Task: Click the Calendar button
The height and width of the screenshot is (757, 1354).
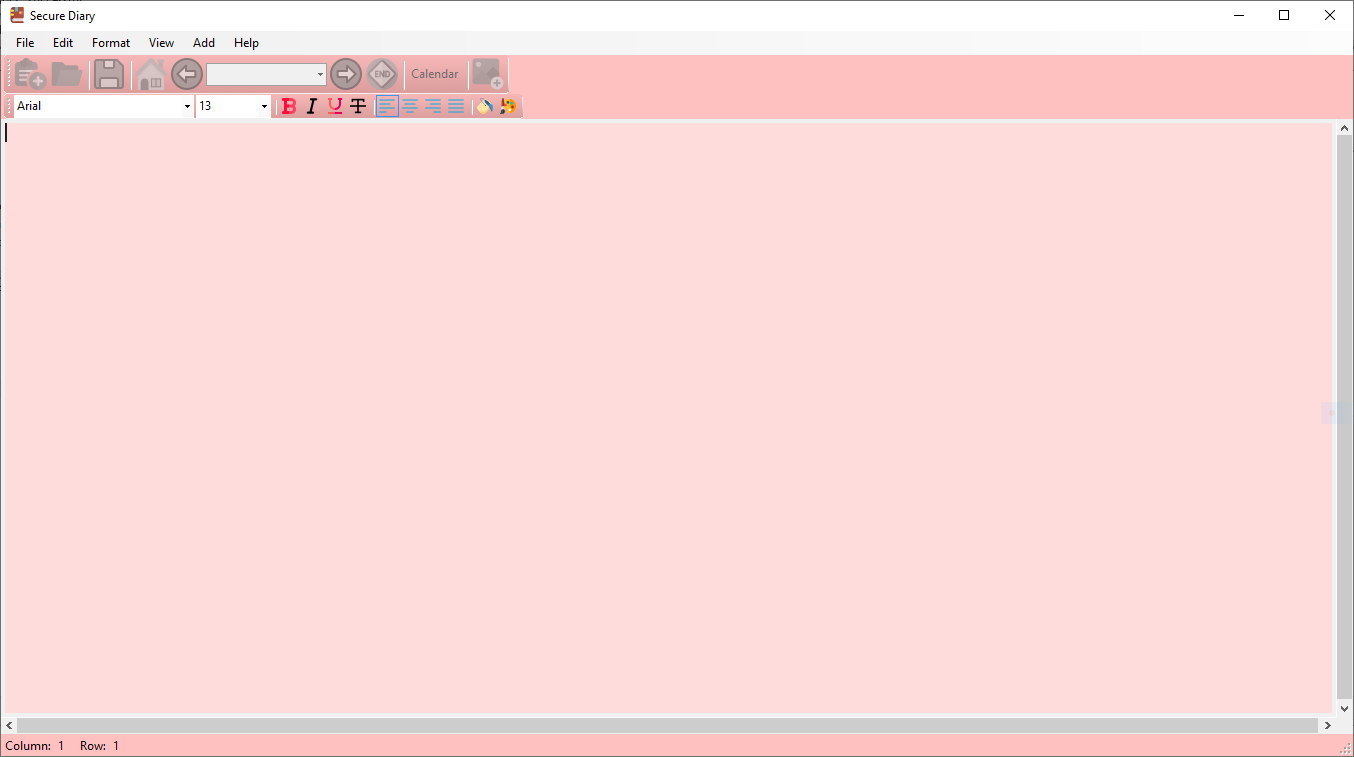Action: (x=435, y=74)
